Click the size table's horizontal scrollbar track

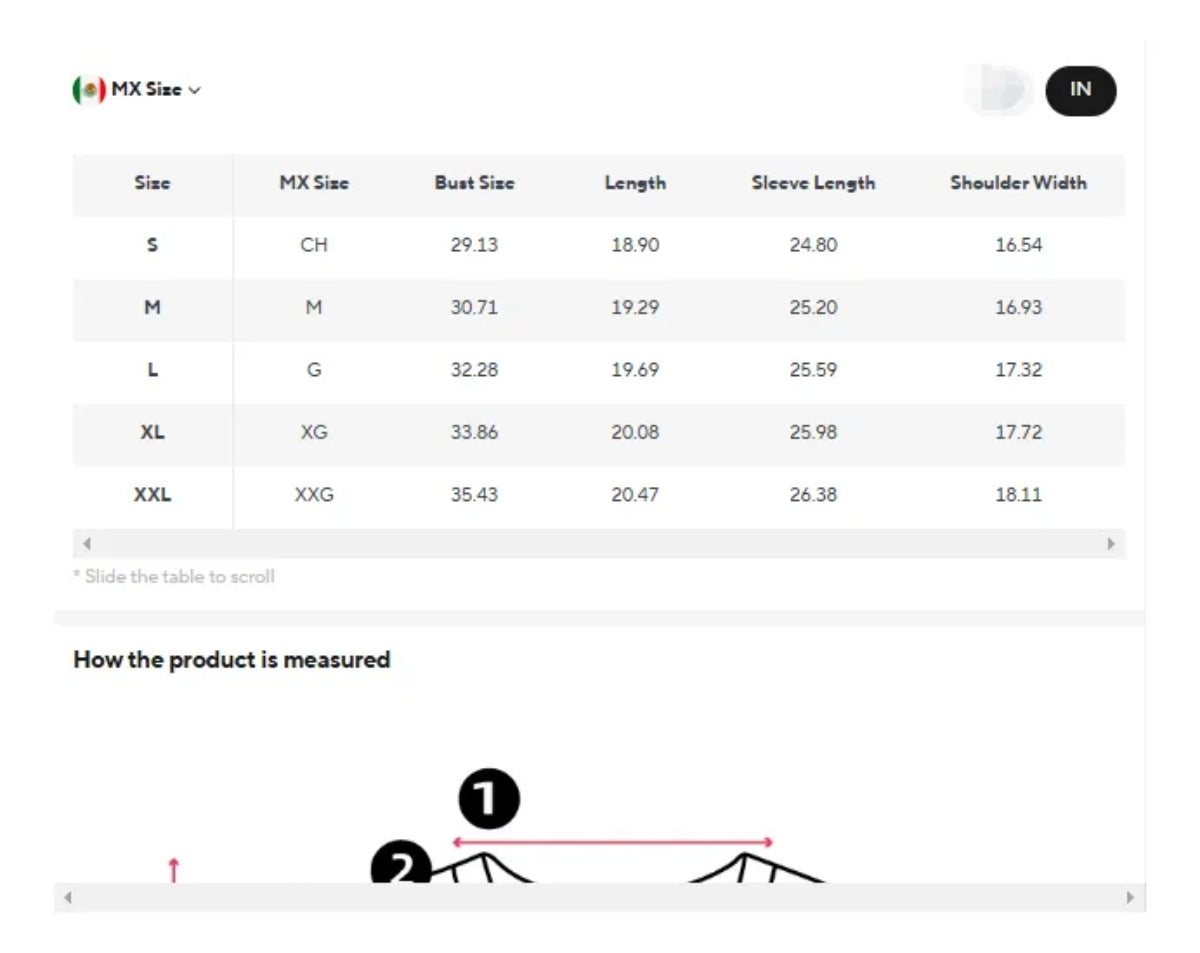(598, 544)
